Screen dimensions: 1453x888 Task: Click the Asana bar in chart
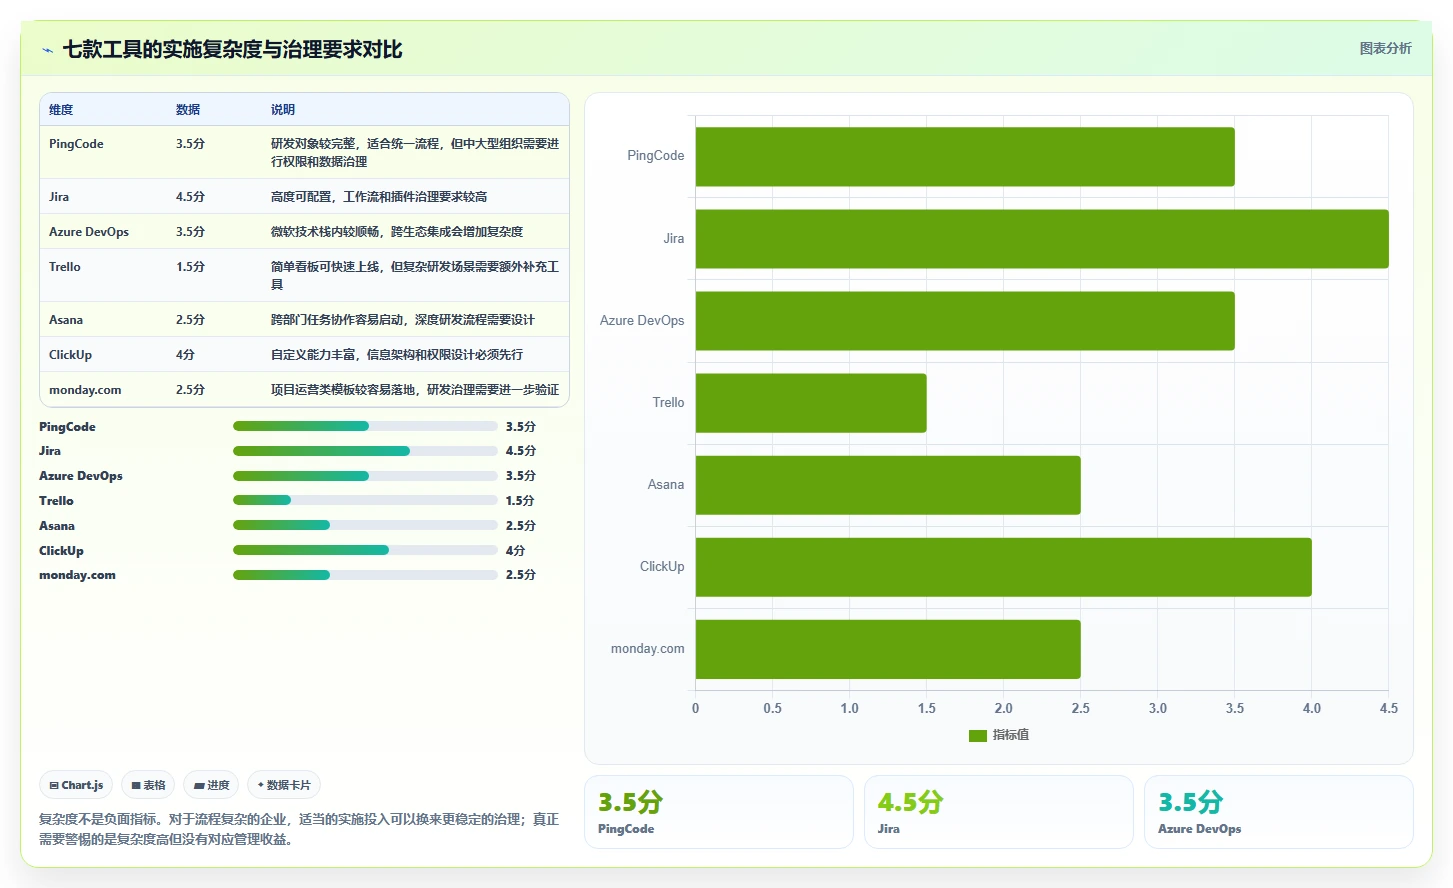[888, 485]
